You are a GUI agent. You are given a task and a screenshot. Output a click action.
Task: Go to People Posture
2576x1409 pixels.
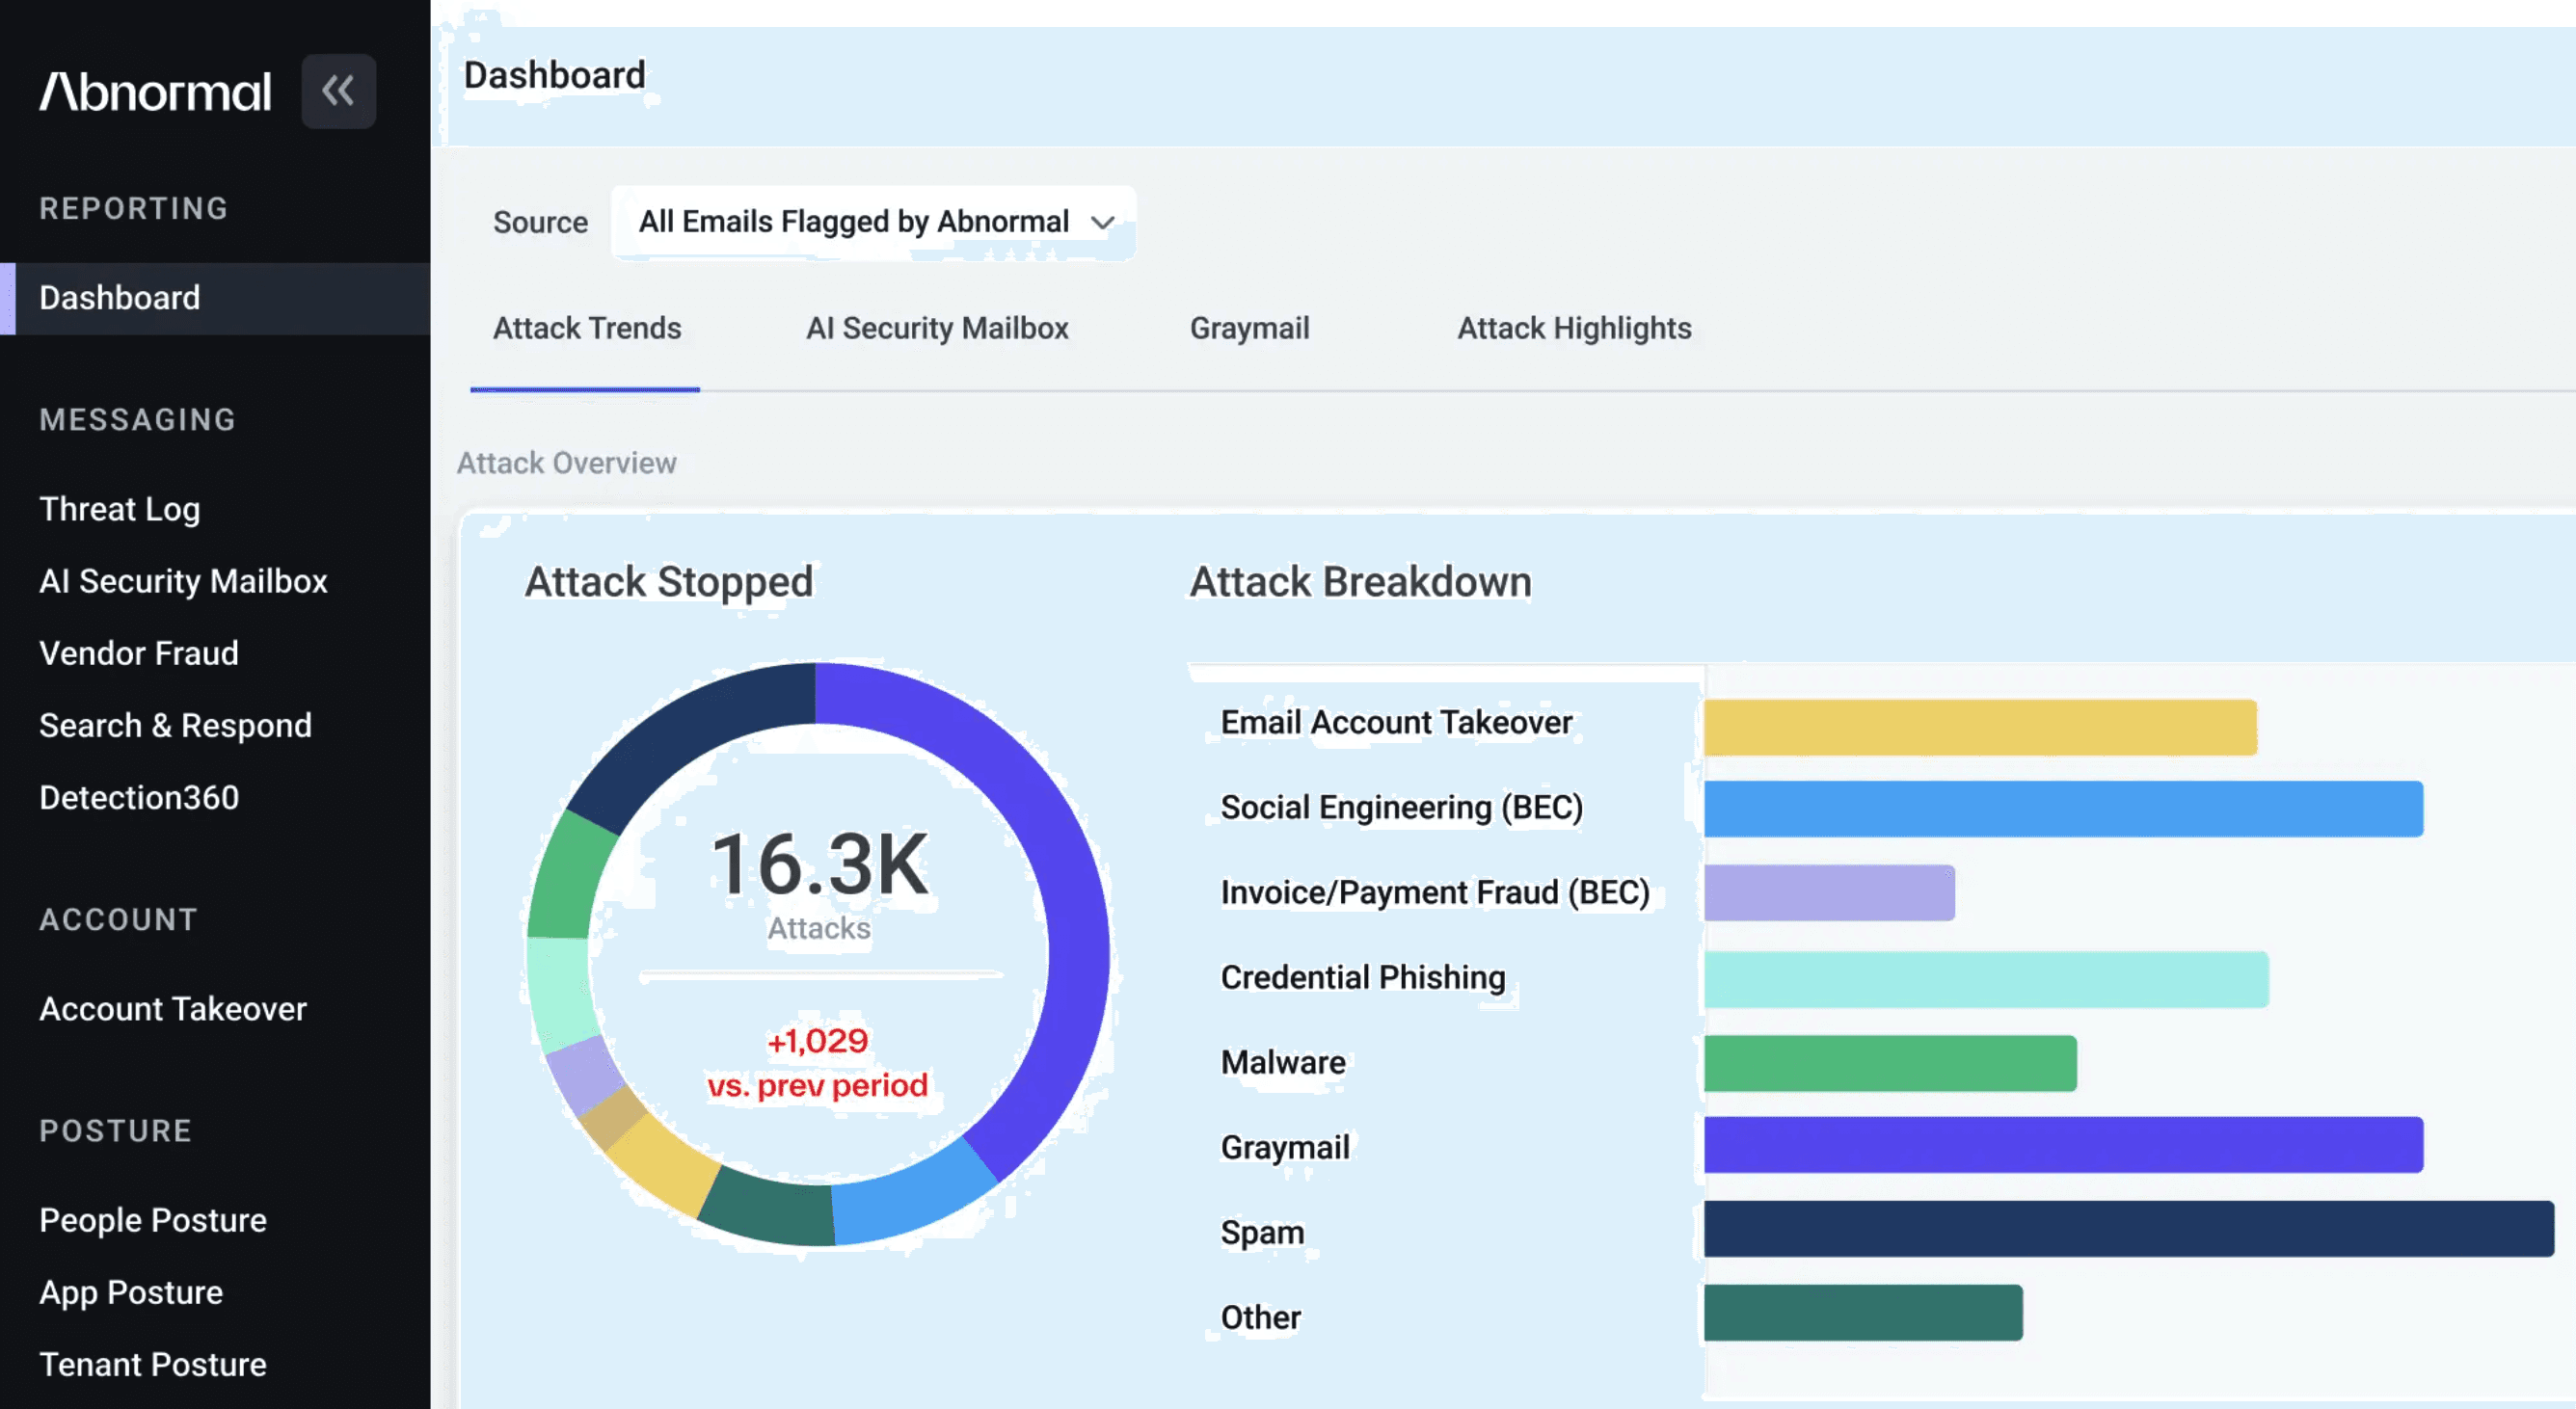[x=153, y=1220]
